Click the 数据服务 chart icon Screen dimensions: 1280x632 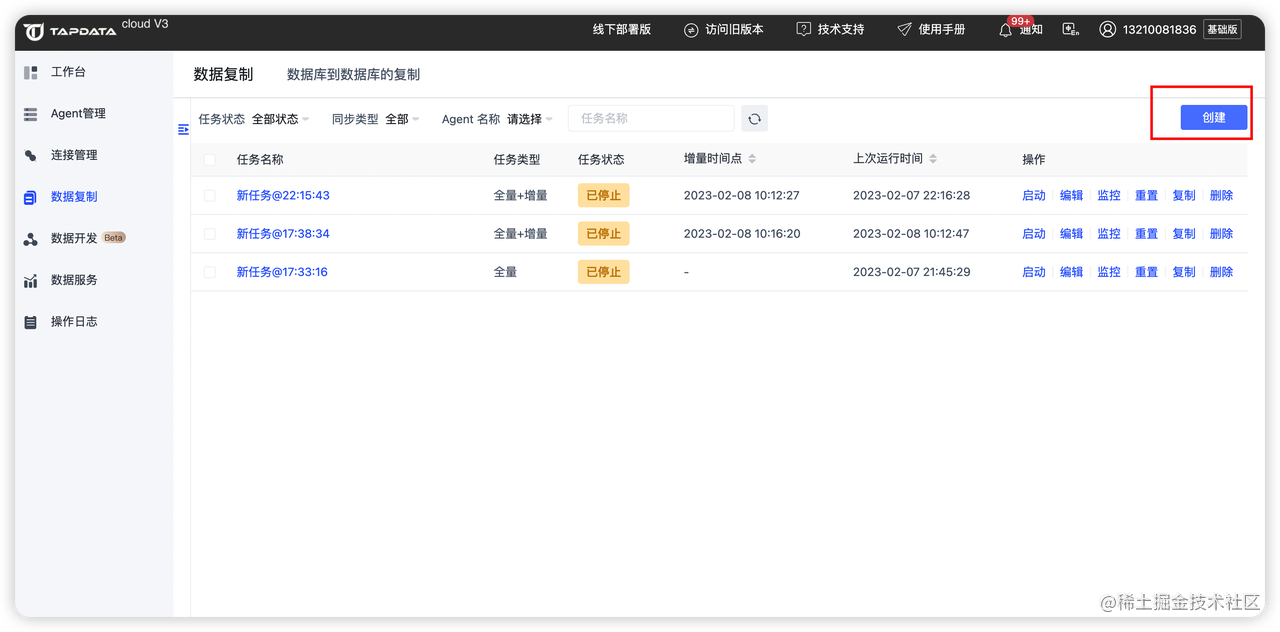pos(31,281)
